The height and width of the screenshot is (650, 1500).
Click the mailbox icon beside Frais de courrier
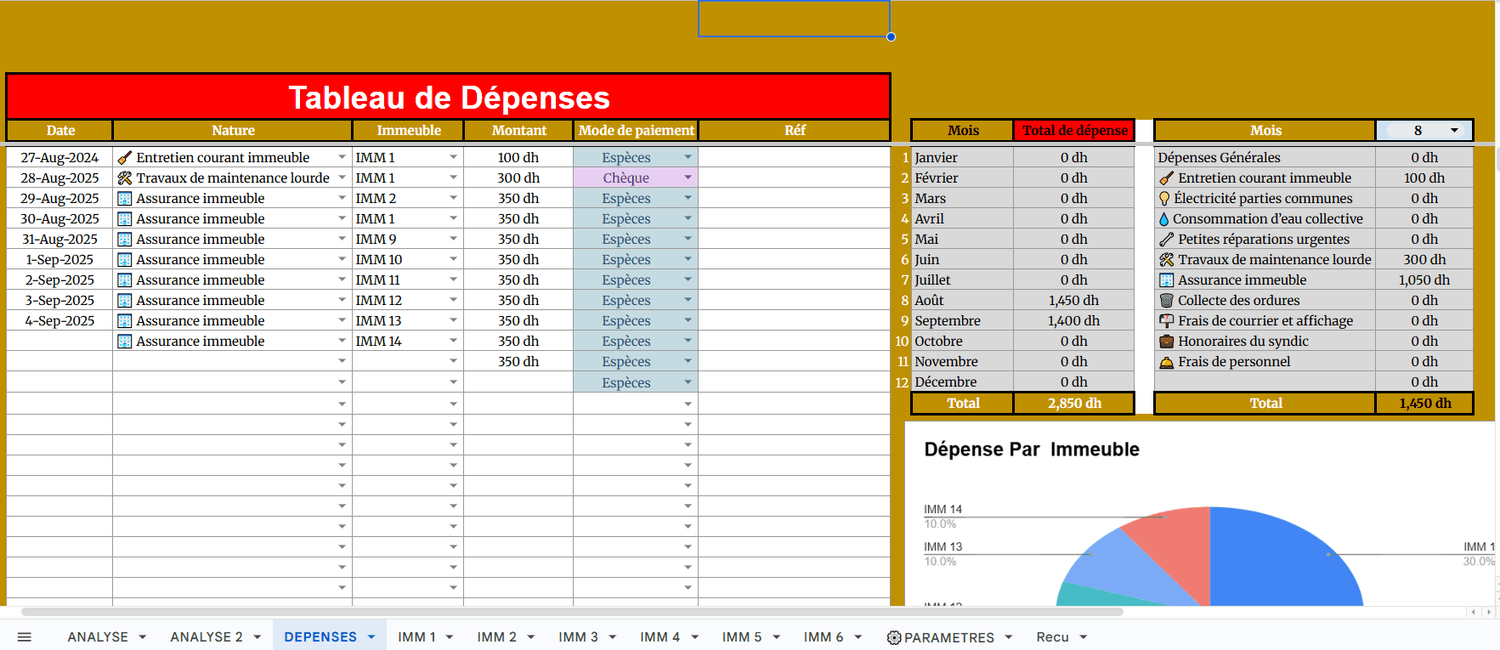coord(1166,321)
